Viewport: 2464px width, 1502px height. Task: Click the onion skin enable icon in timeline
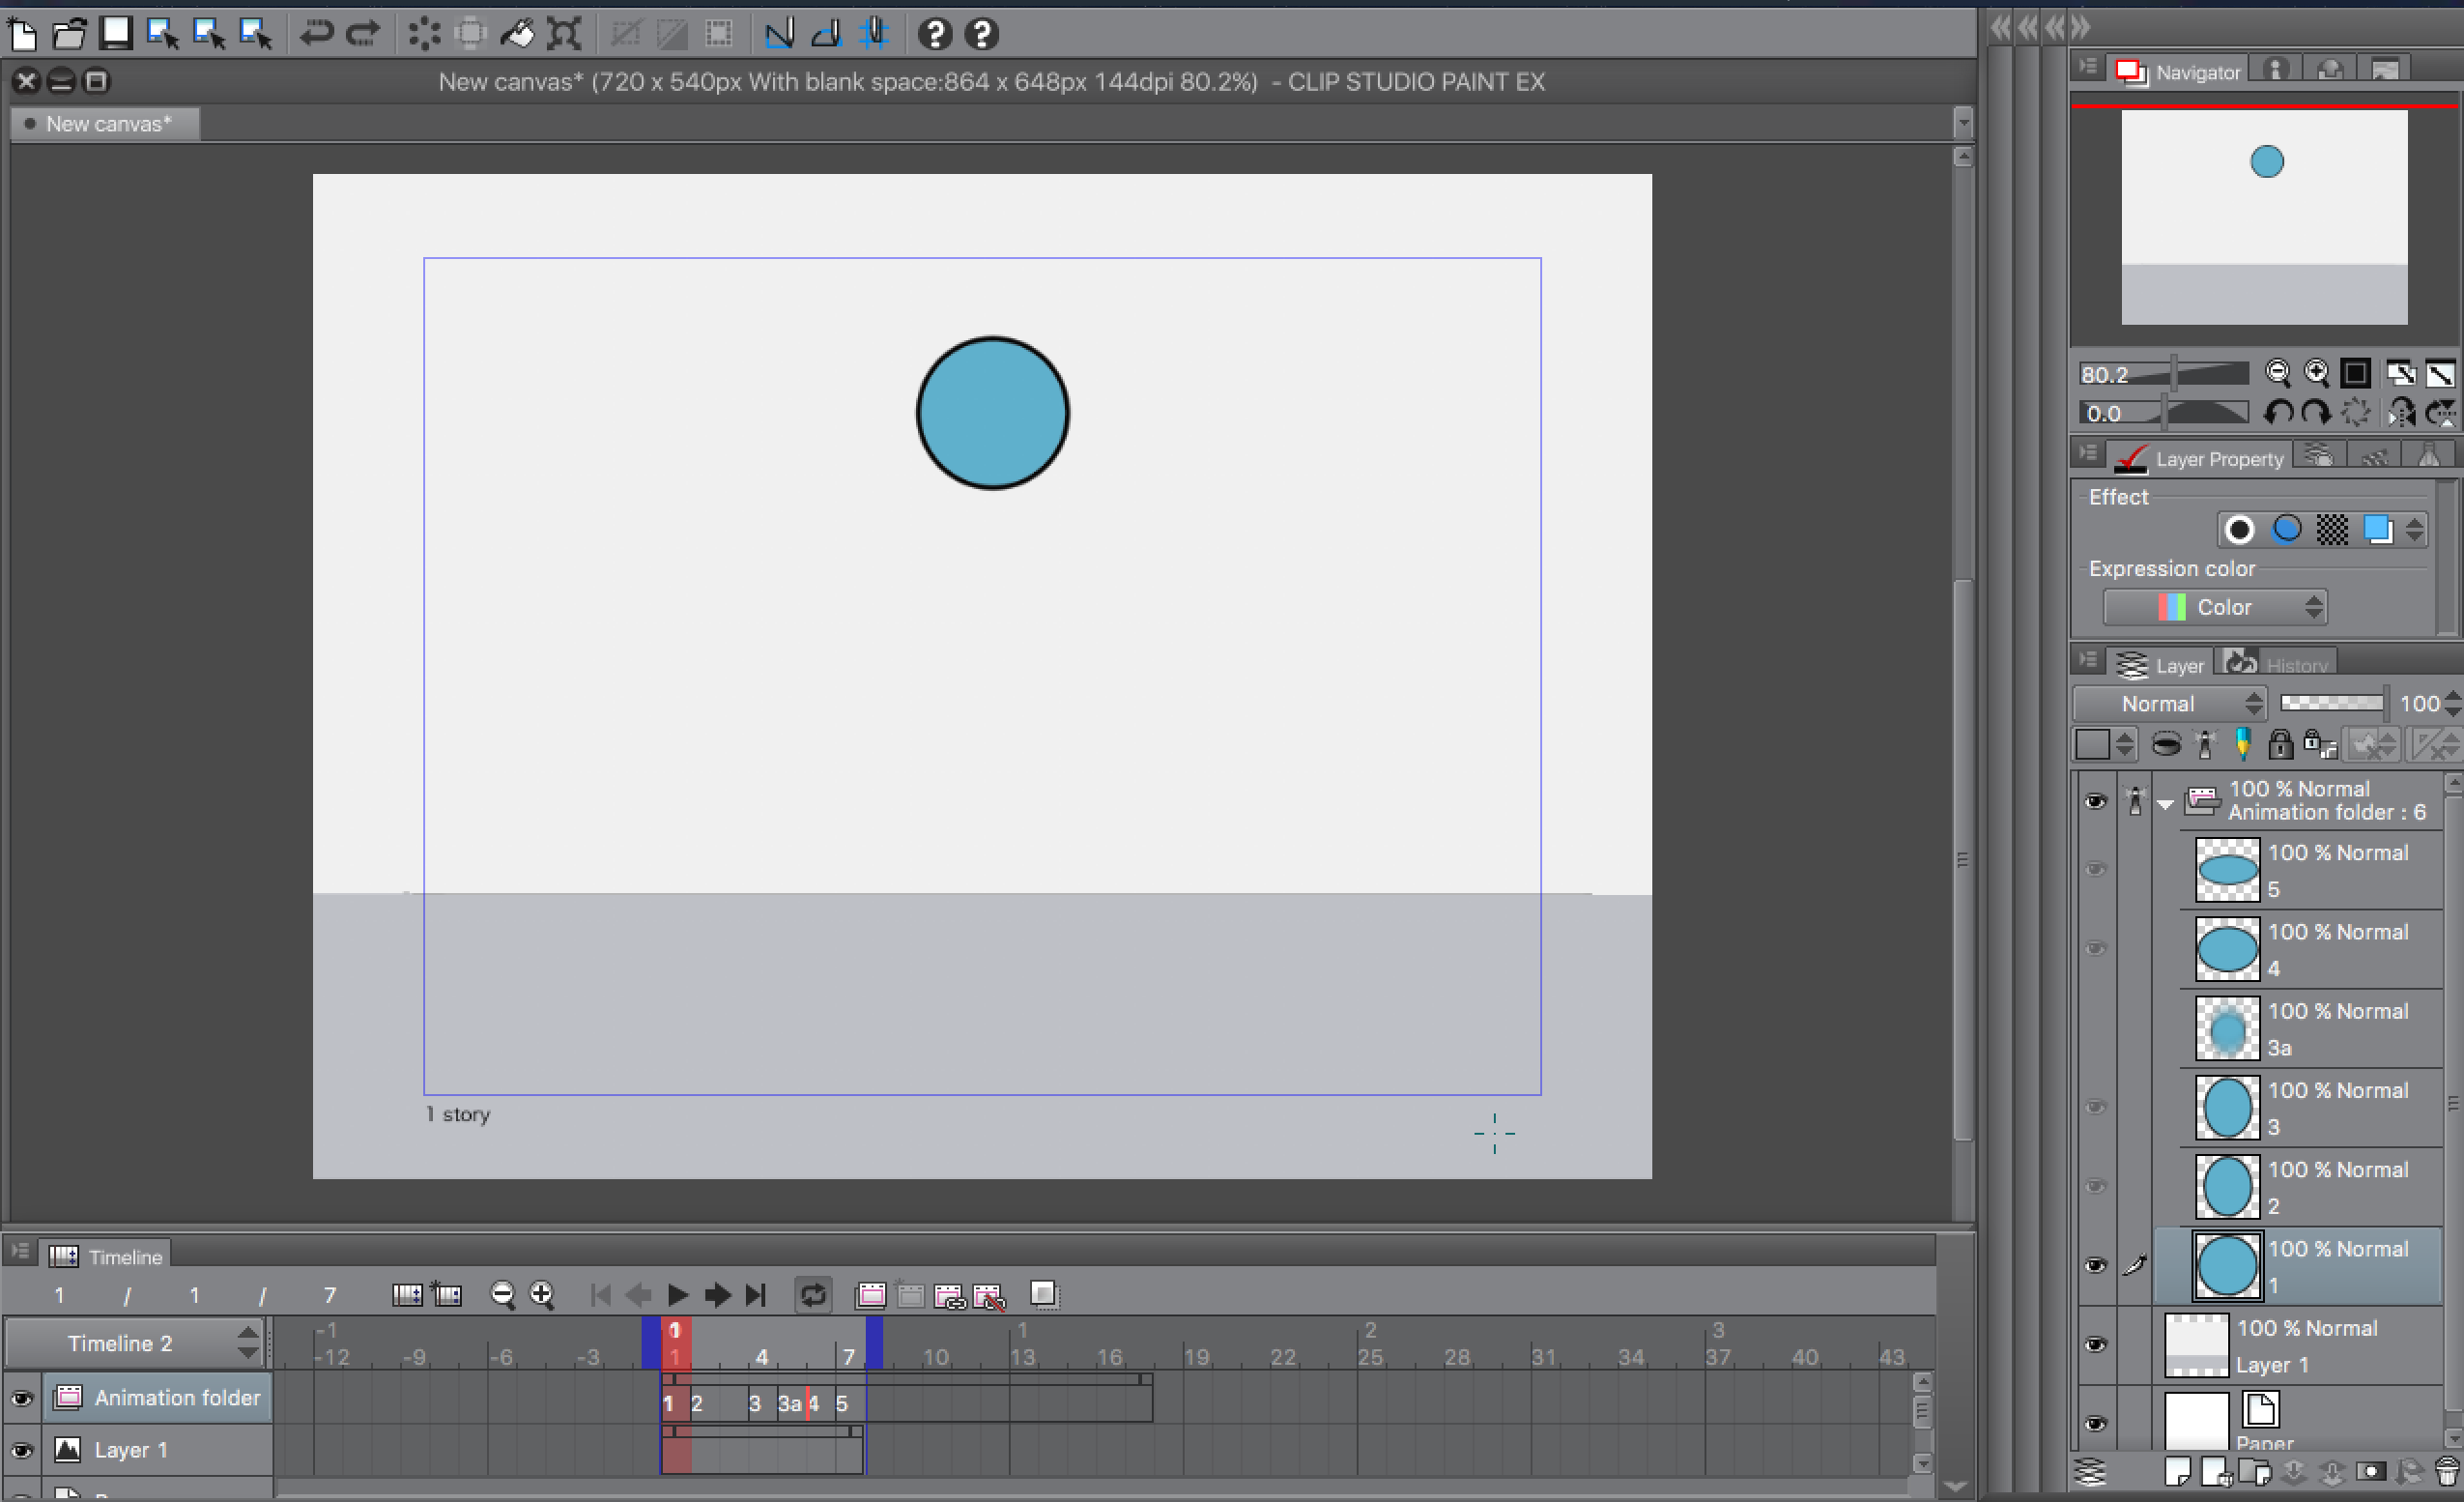(x=1044, y=1296)
